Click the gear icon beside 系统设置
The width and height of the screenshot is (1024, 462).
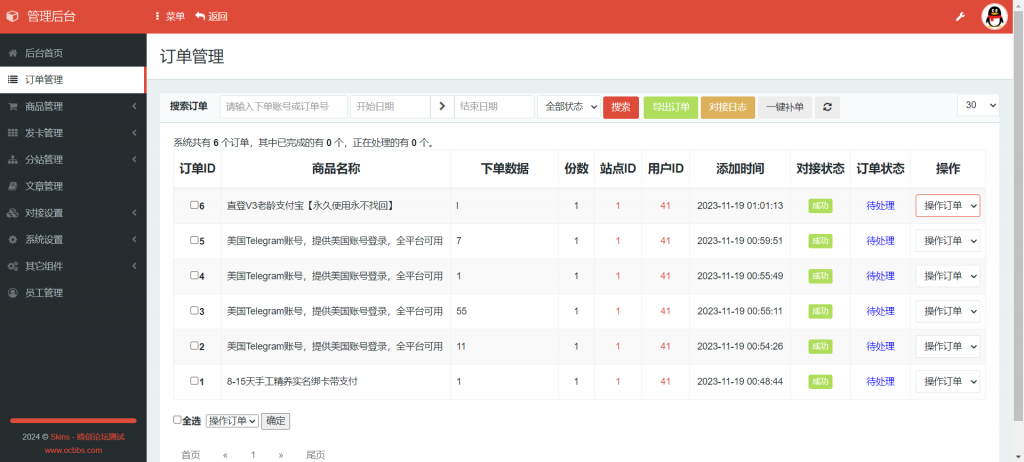(x=12, y=240)
